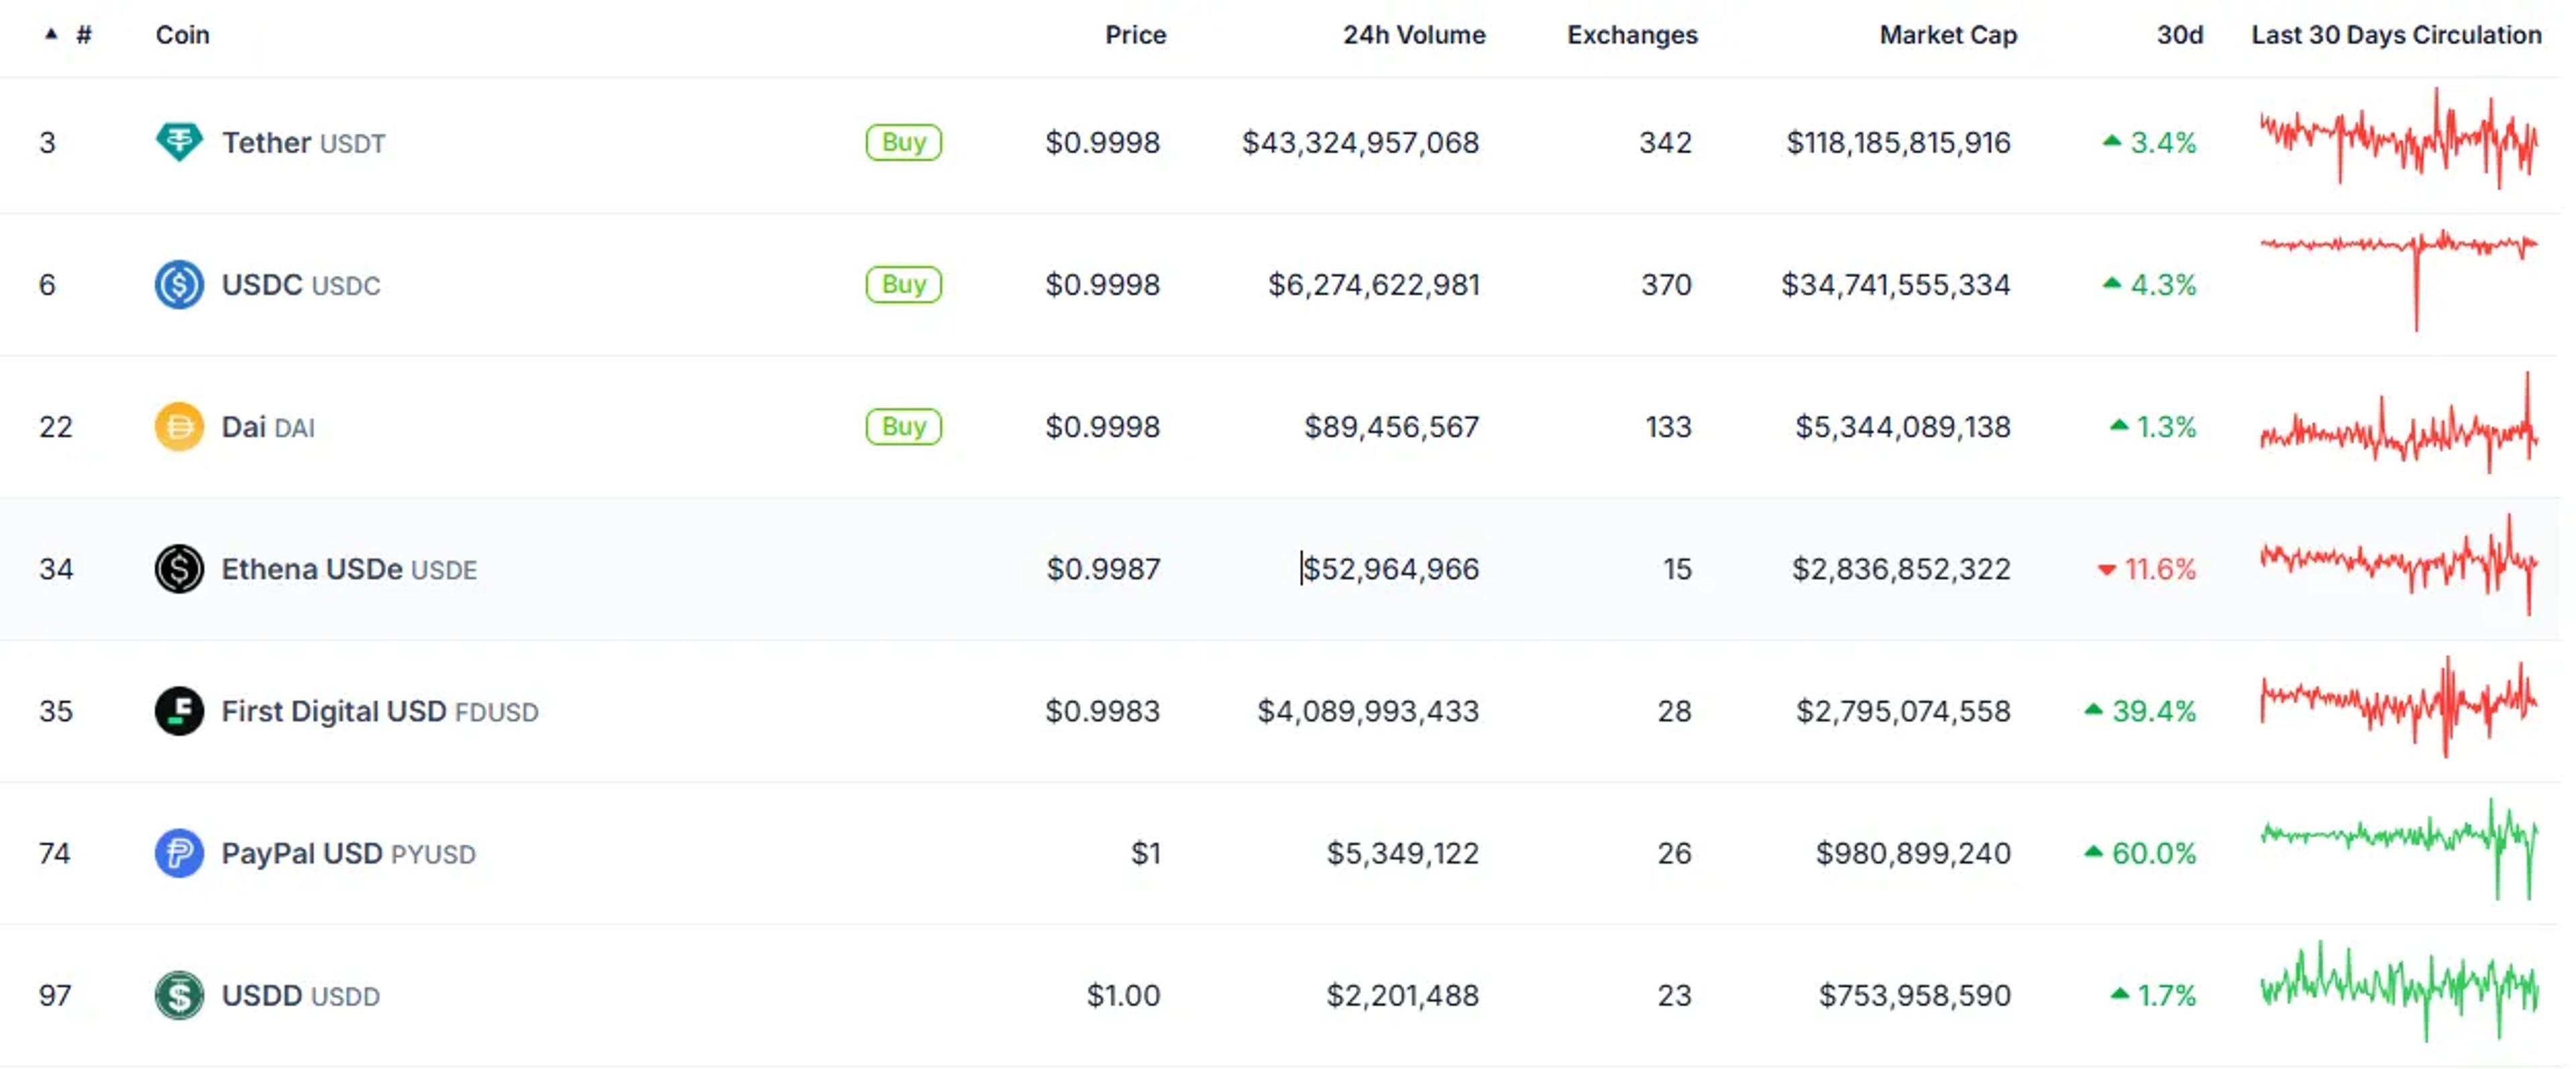This screenshot has width=2576, height=1069.
Task: Click rank number 74 for PayPal USD
Action: pos(55,853)
